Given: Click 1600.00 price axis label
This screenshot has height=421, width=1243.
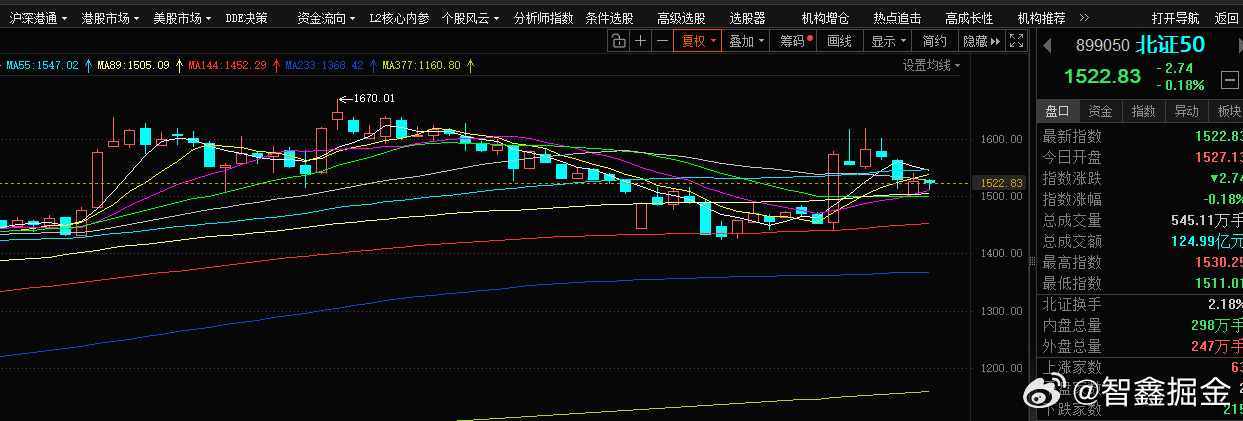Looking at the screenshot, I should pyautogui.click(x=1002, y=140).
